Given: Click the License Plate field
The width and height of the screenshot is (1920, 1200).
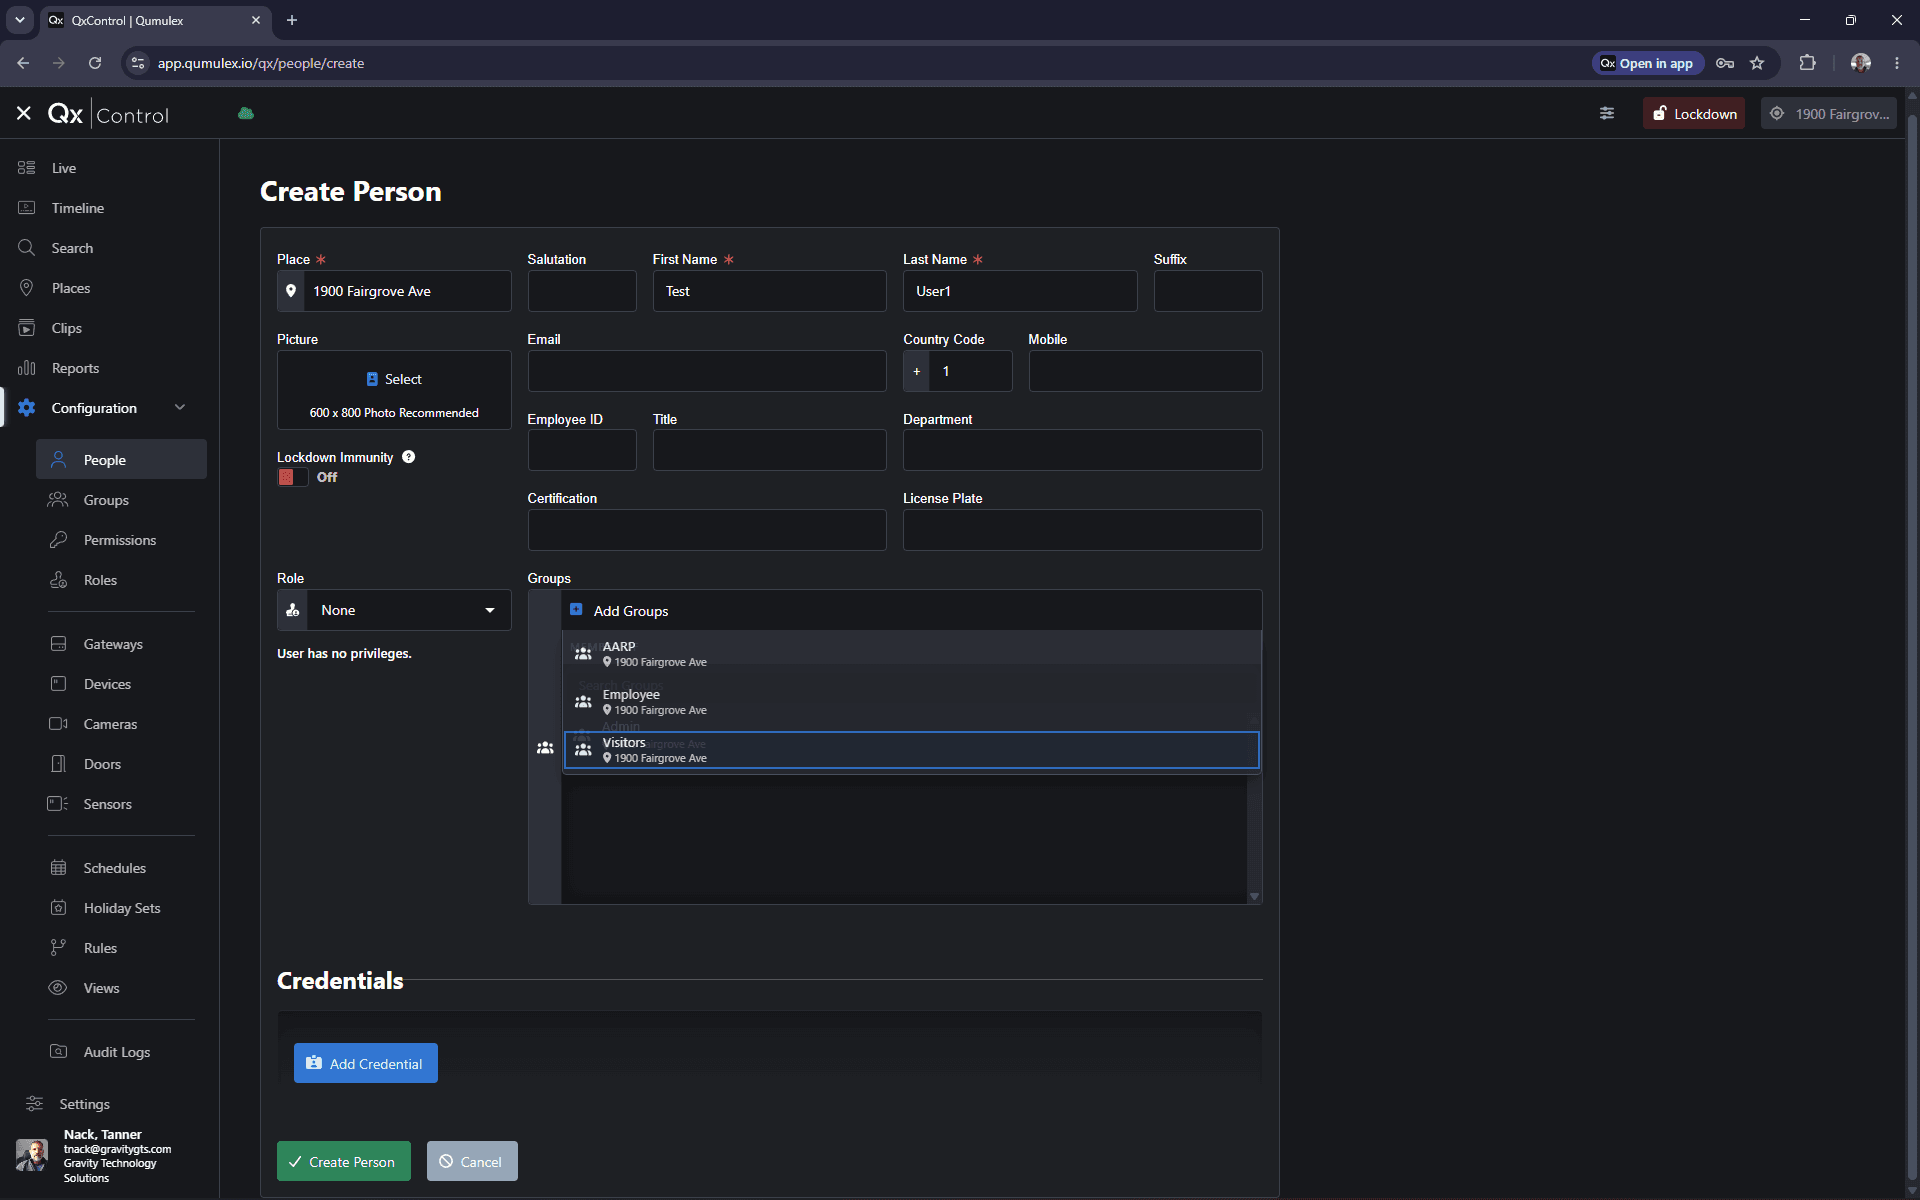Looking at the screenshot, I should [x=1082, y=530].
